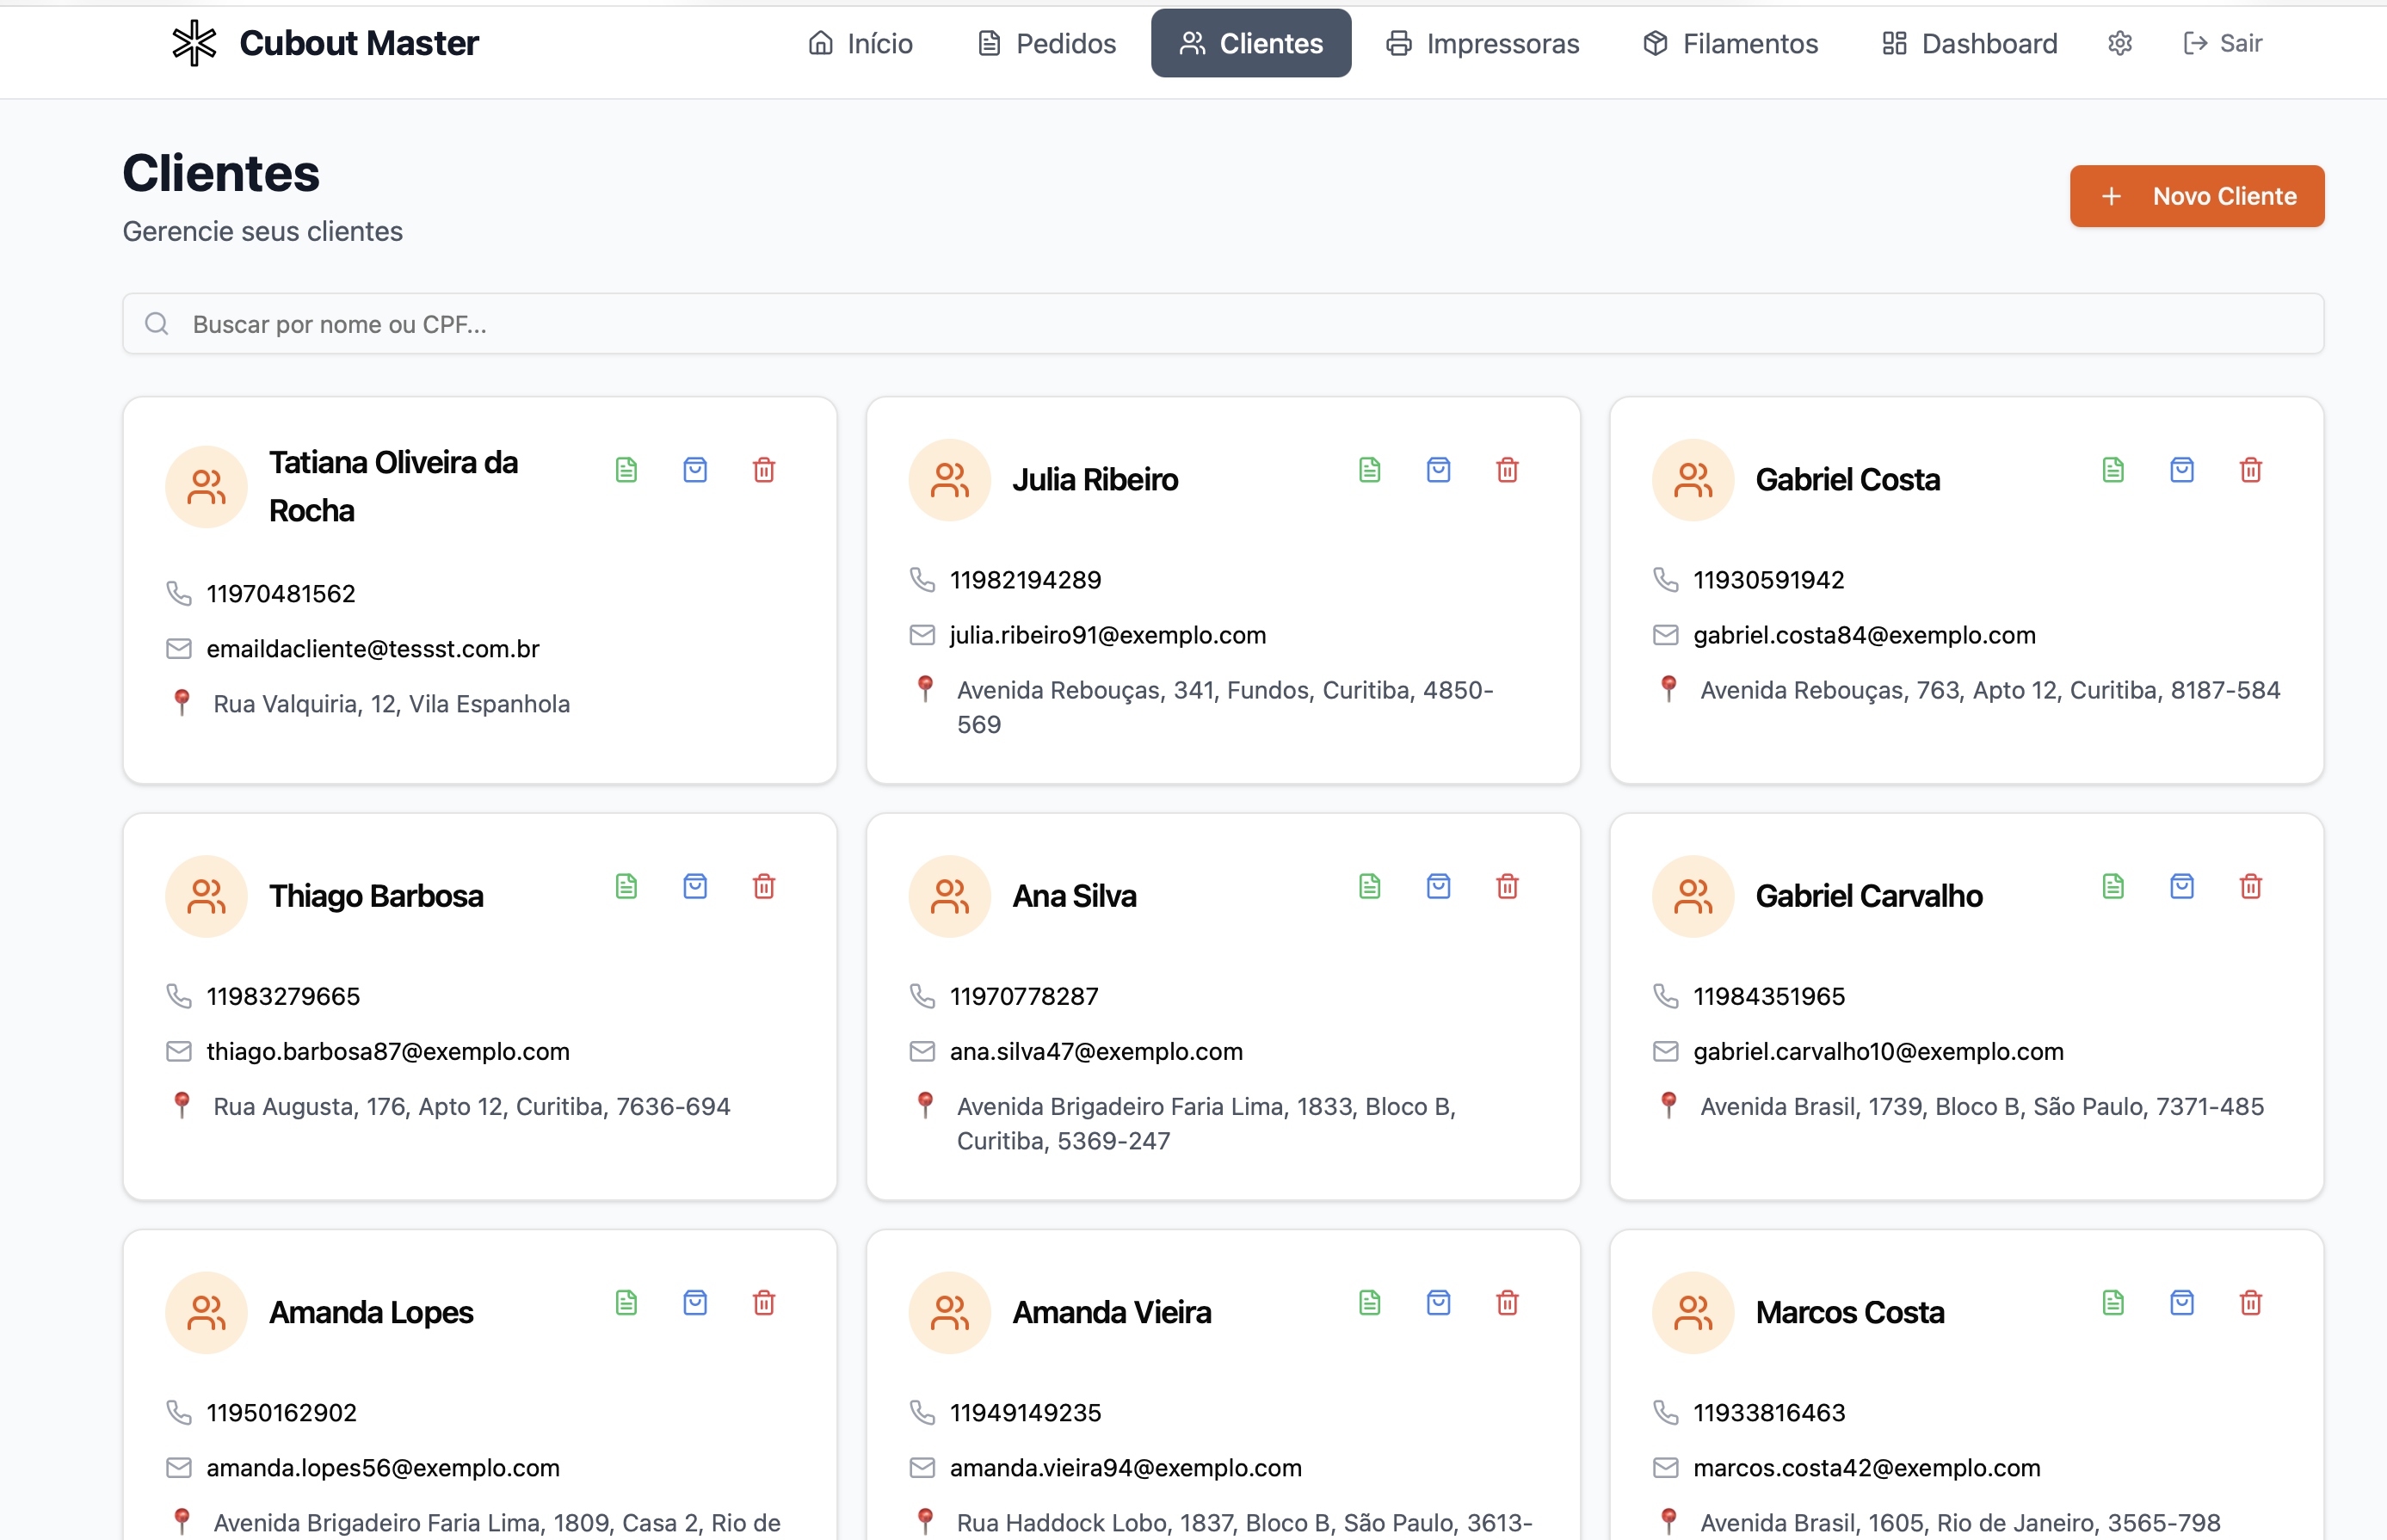Click email thiago.barbosa87@exemplo.com

(x=388, y=1051)
